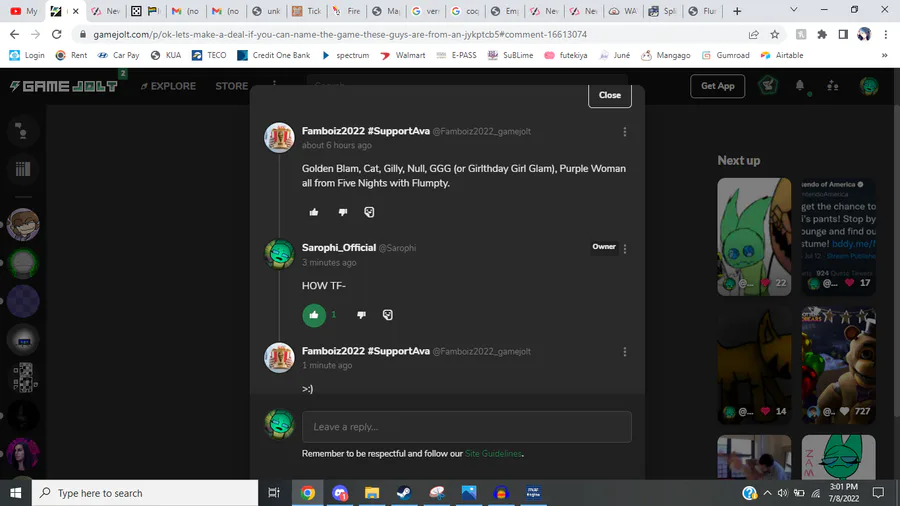Open options menu for Famboiz2022's top comment

pos(624,132)
